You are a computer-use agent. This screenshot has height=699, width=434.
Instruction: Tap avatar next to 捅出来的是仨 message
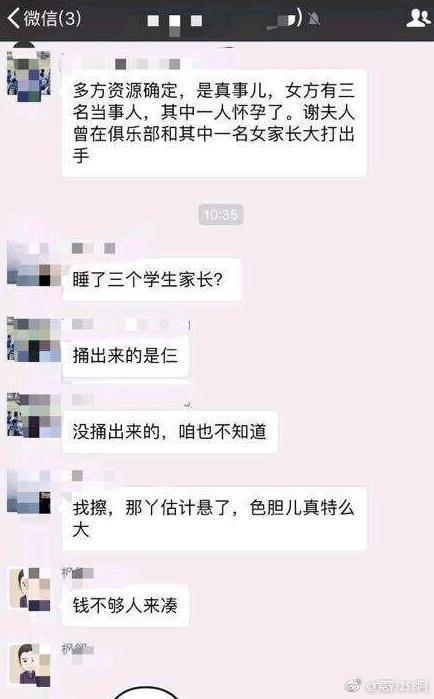(x=33, y=340)
